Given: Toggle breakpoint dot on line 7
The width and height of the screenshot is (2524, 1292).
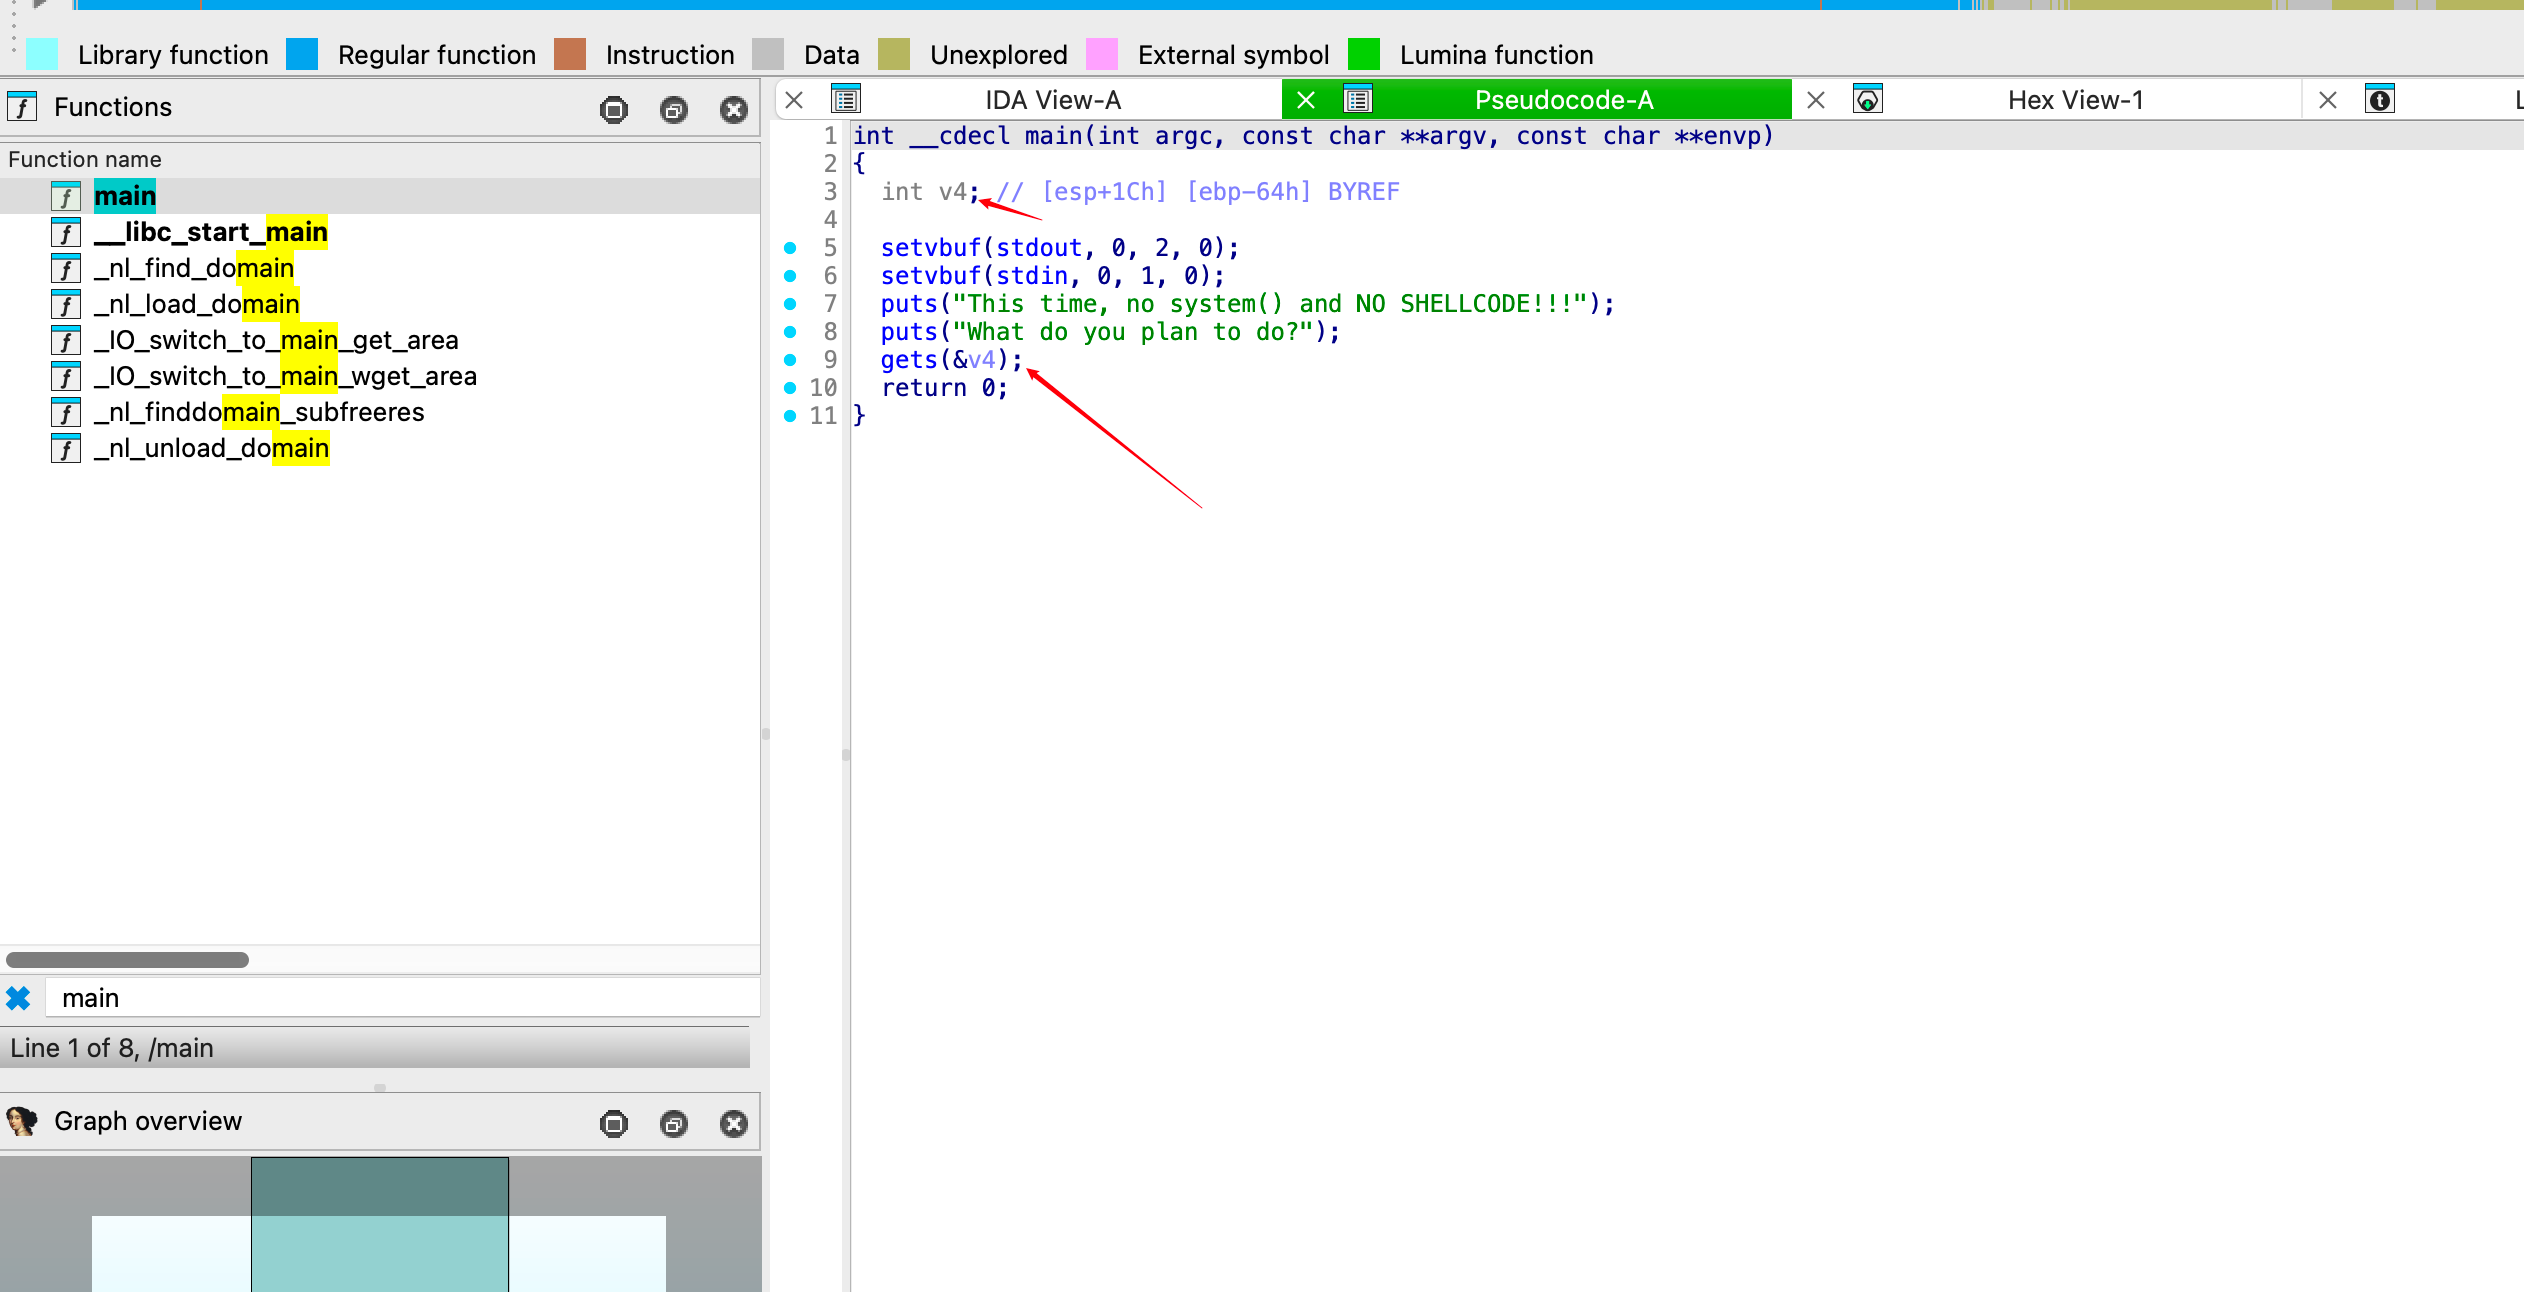Looking at the screenshot, I should (x=790, y=303).
